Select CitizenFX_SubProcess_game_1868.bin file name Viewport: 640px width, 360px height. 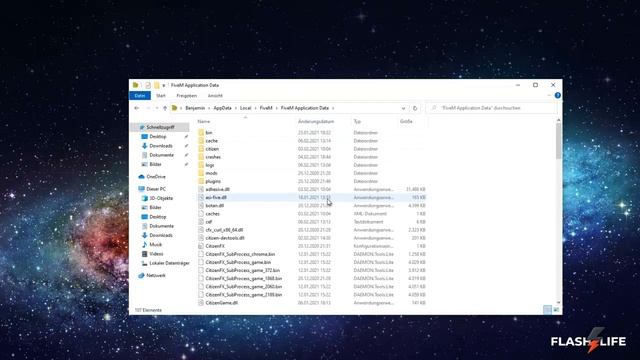(x=244, y=278)
